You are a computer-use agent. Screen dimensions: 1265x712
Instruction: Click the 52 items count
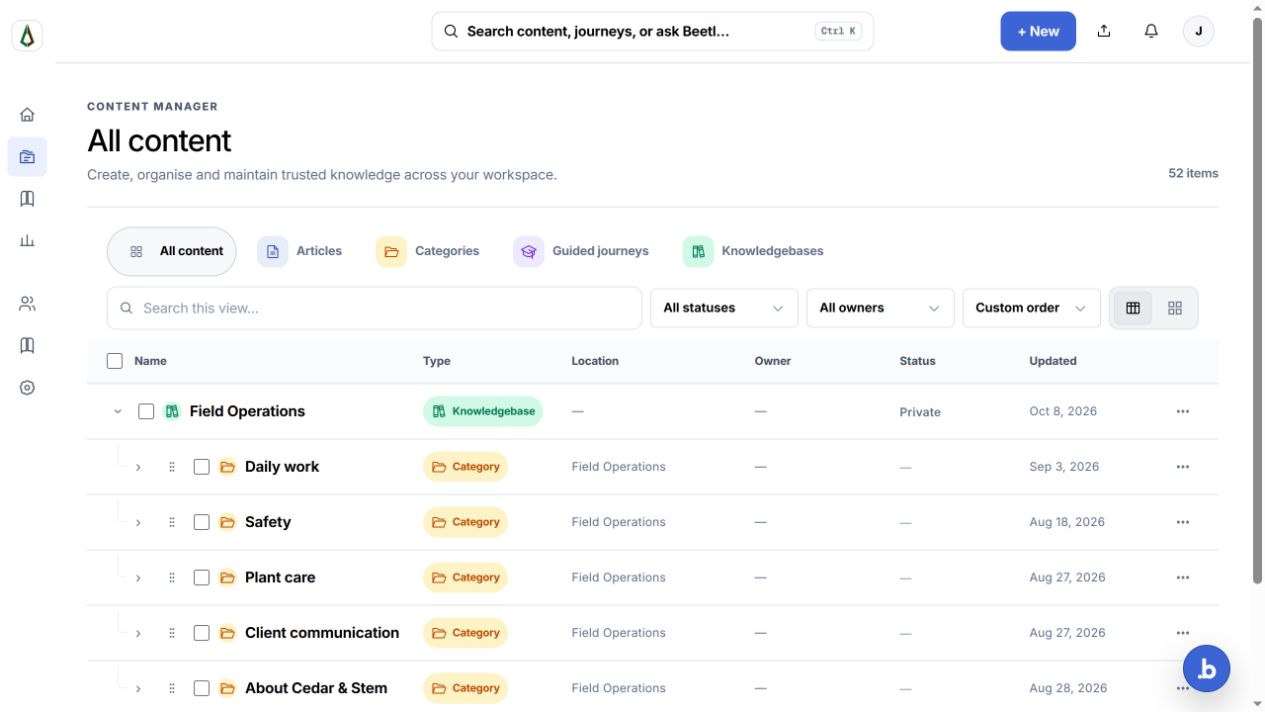[1193, 173]
